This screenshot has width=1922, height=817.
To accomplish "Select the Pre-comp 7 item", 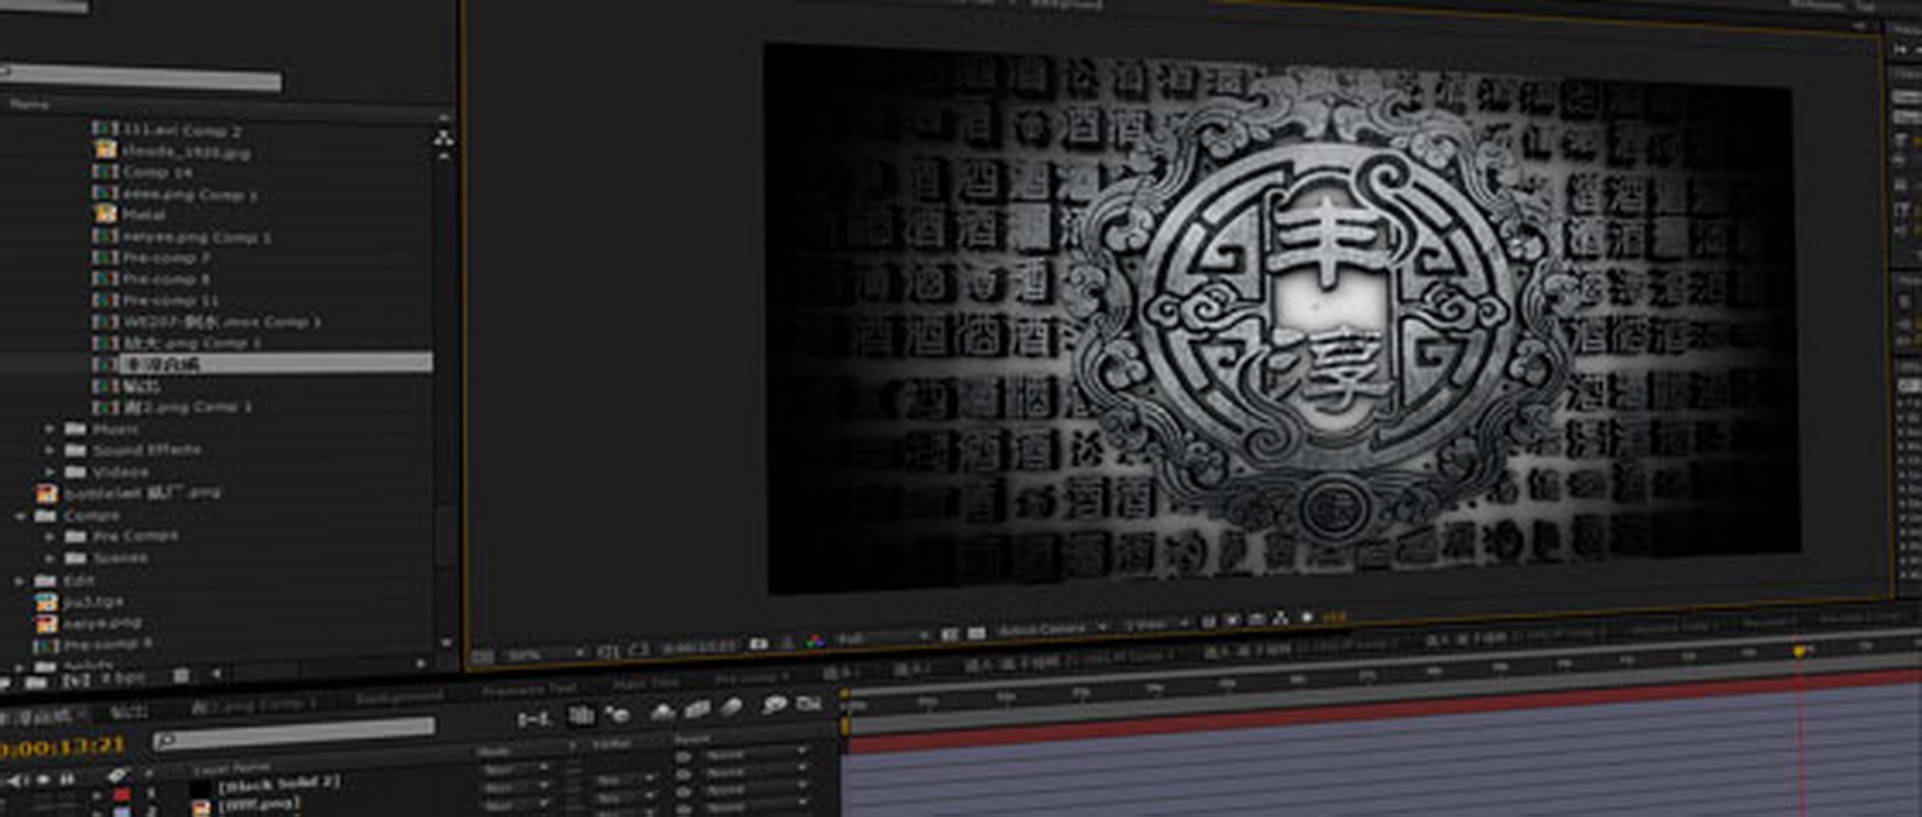I will [x=166, y=258].
